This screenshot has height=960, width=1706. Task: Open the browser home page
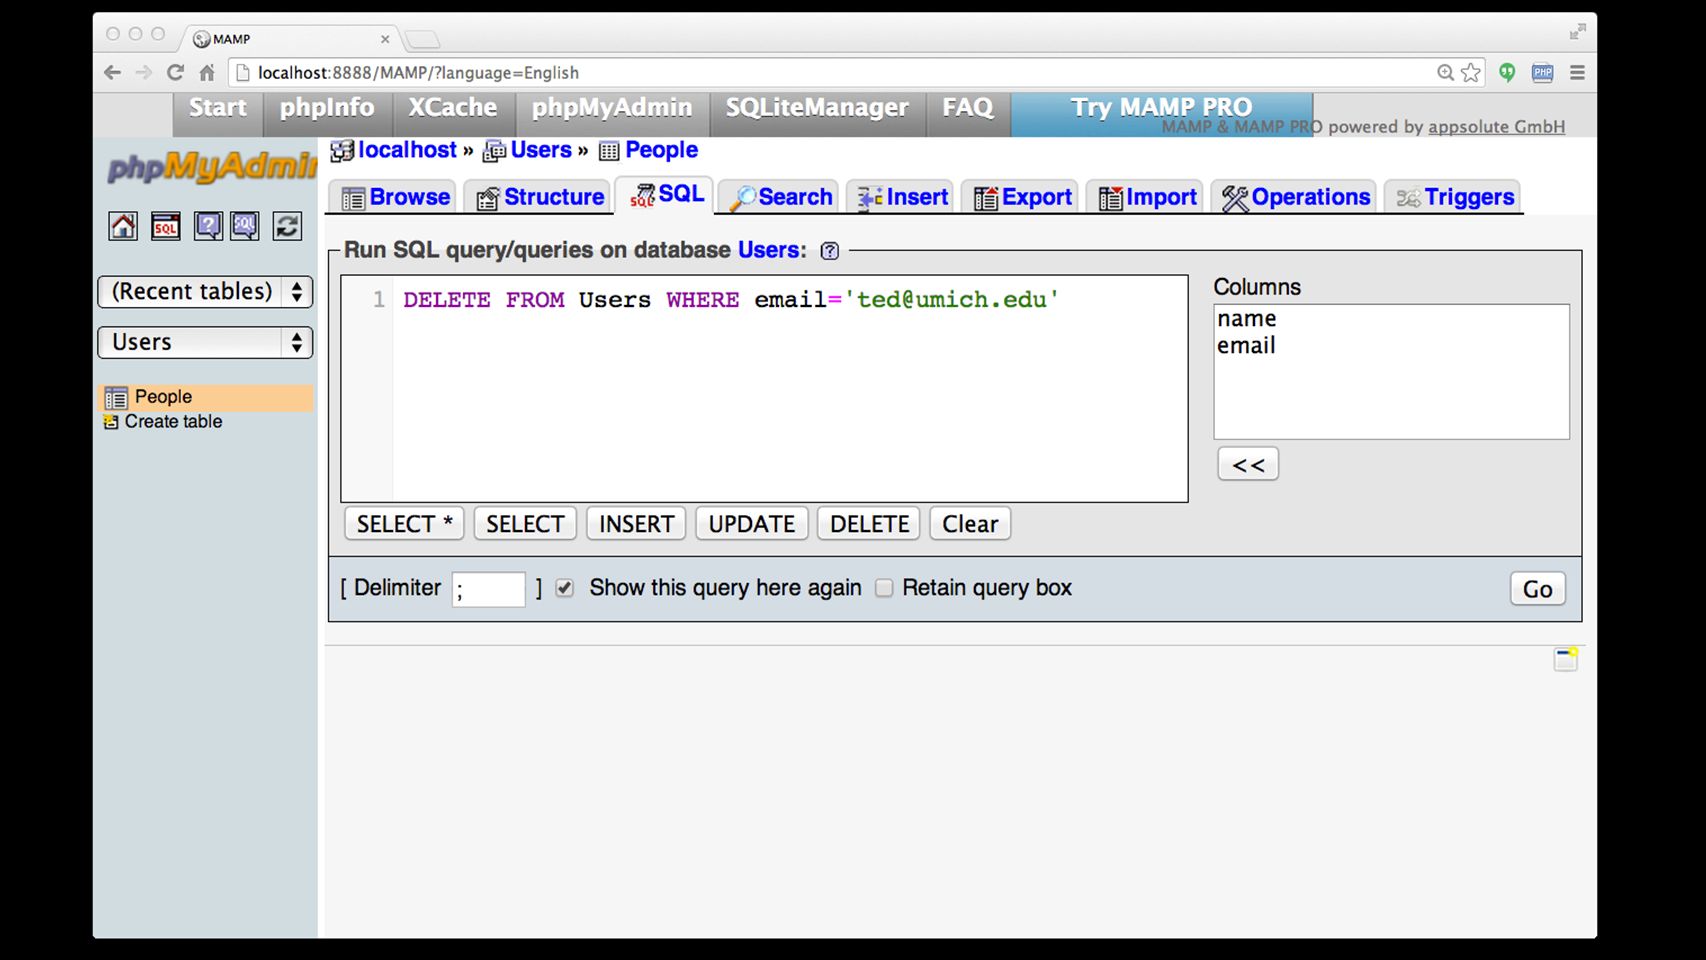(x=207, y=72)
